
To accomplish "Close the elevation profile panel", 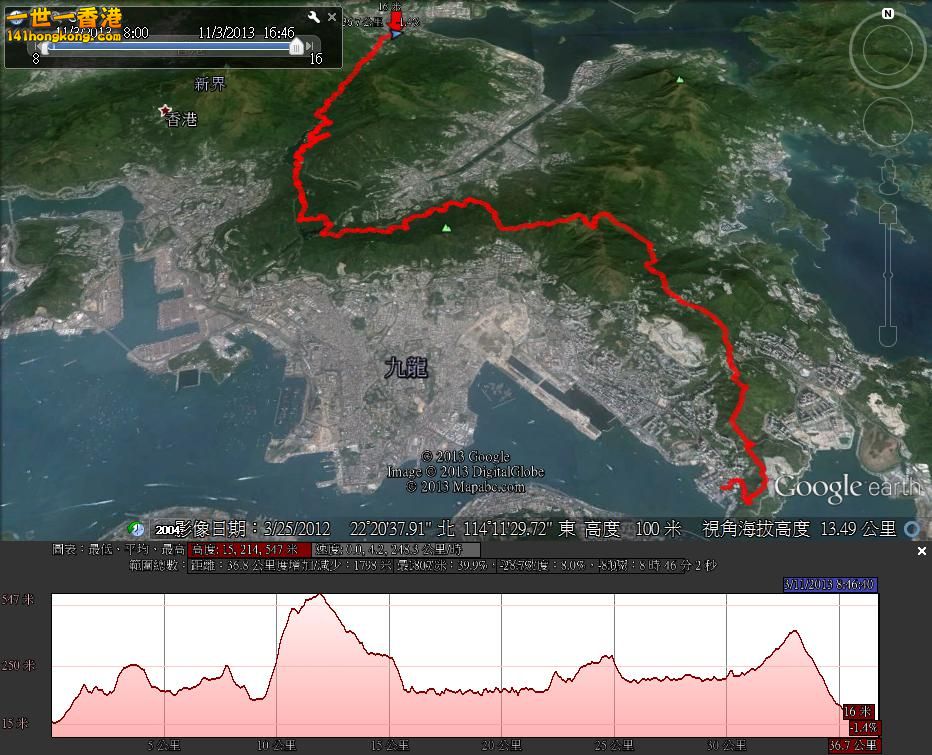I will coord(921,551).
